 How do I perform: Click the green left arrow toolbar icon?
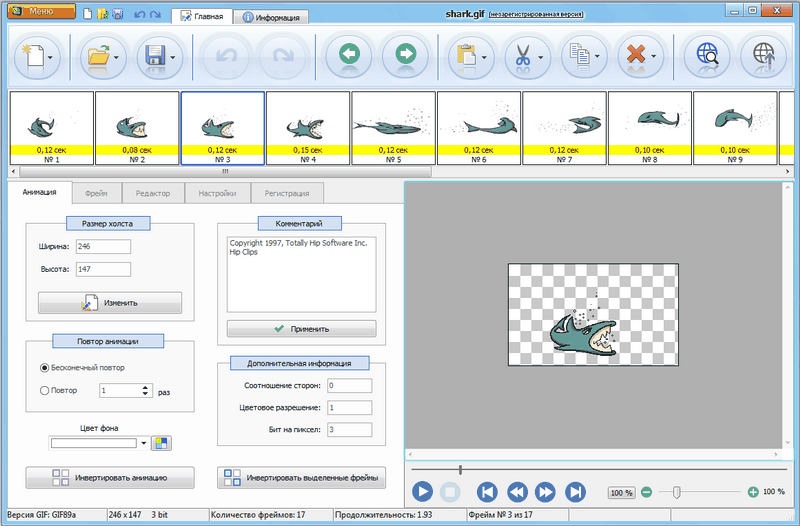[349, 54]
